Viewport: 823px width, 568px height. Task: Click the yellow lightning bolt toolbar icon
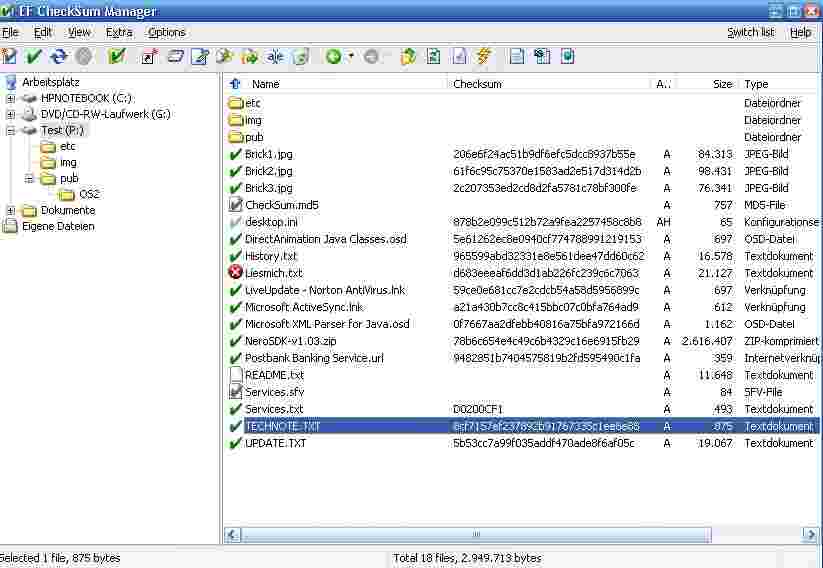point(483,56)
